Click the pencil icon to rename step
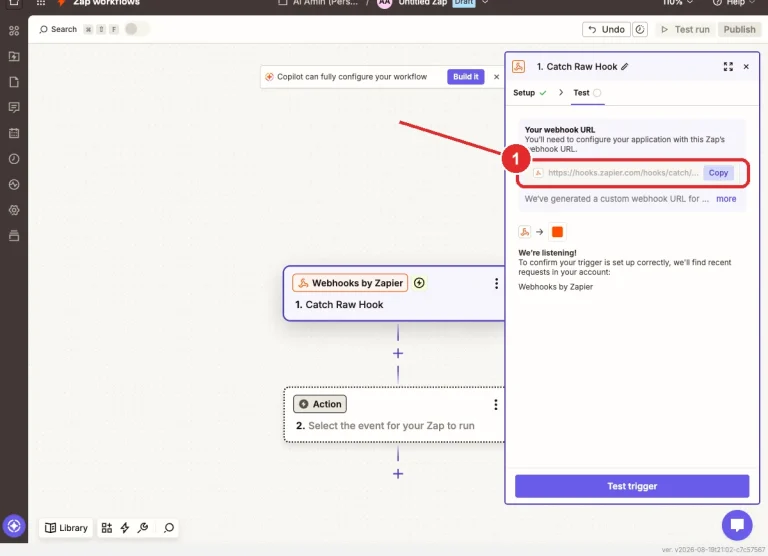Viewport: 768px width, 556px height. [x=624, y=67]
